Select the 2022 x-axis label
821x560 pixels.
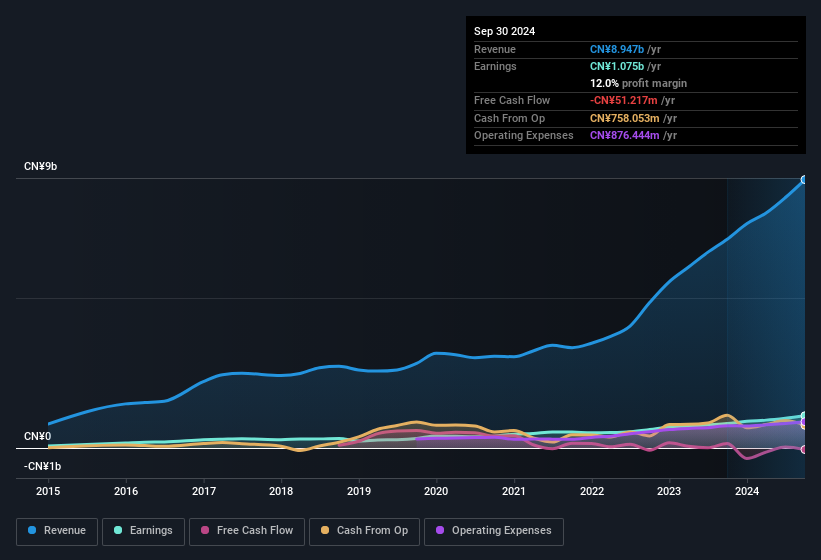pos(592,491)
